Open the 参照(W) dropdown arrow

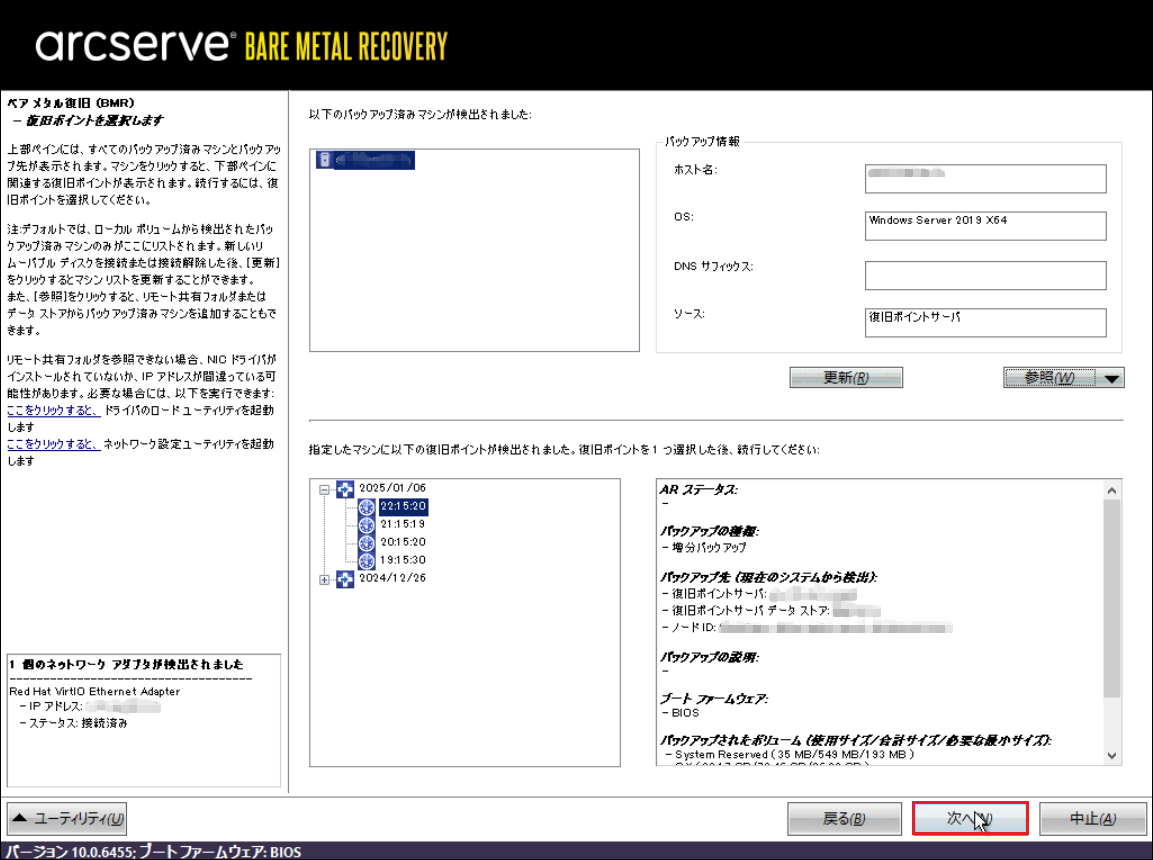[1112, 379]
